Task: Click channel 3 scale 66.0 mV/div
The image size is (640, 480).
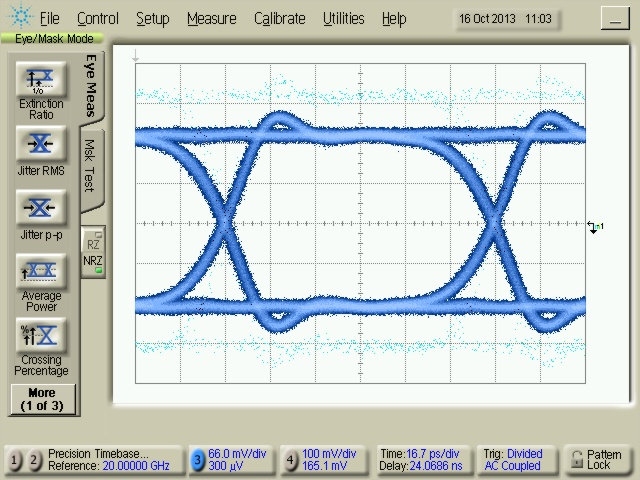Action: tap(237, 453)
